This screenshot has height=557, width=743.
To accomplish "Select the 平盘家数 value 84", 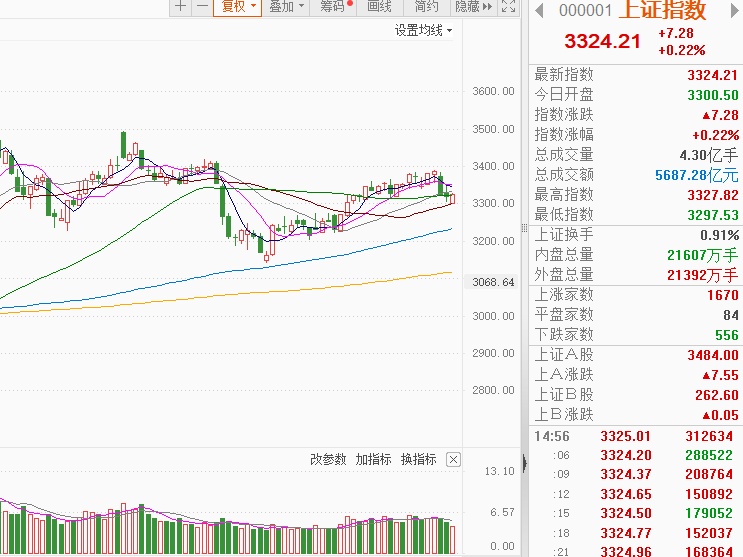I will point(731,315).
